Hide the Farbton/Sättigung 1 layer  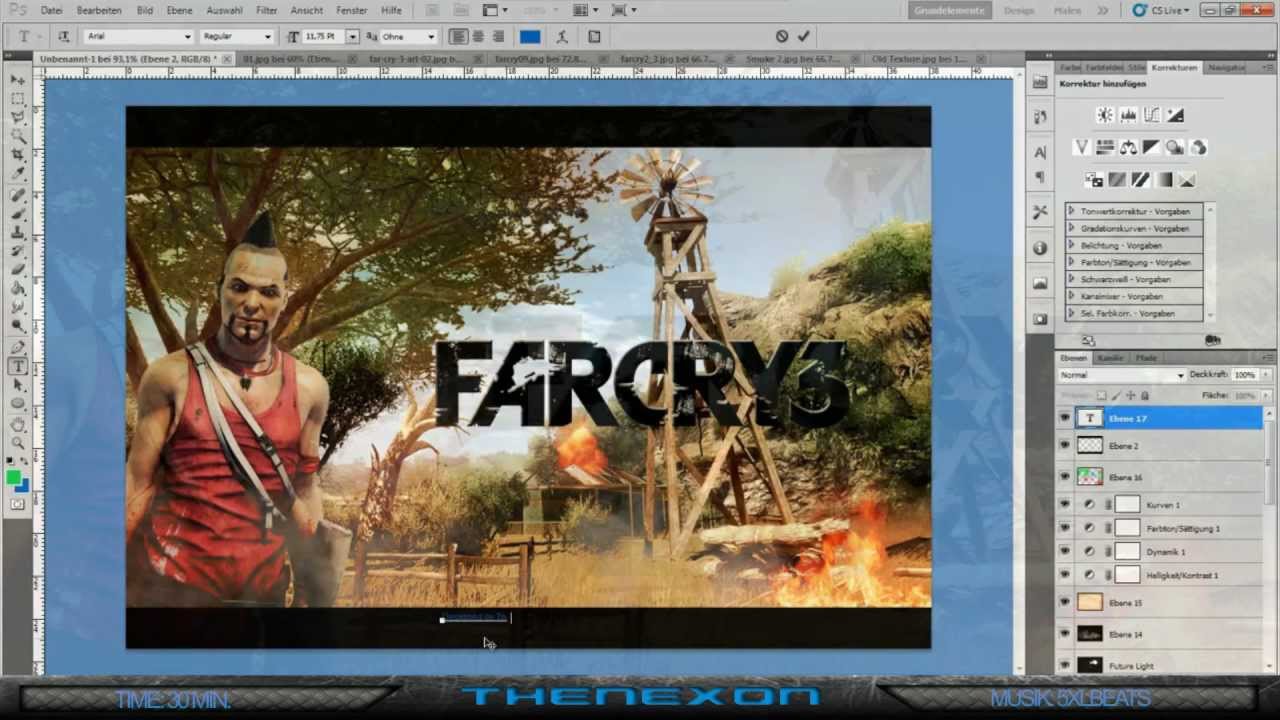1065,528
